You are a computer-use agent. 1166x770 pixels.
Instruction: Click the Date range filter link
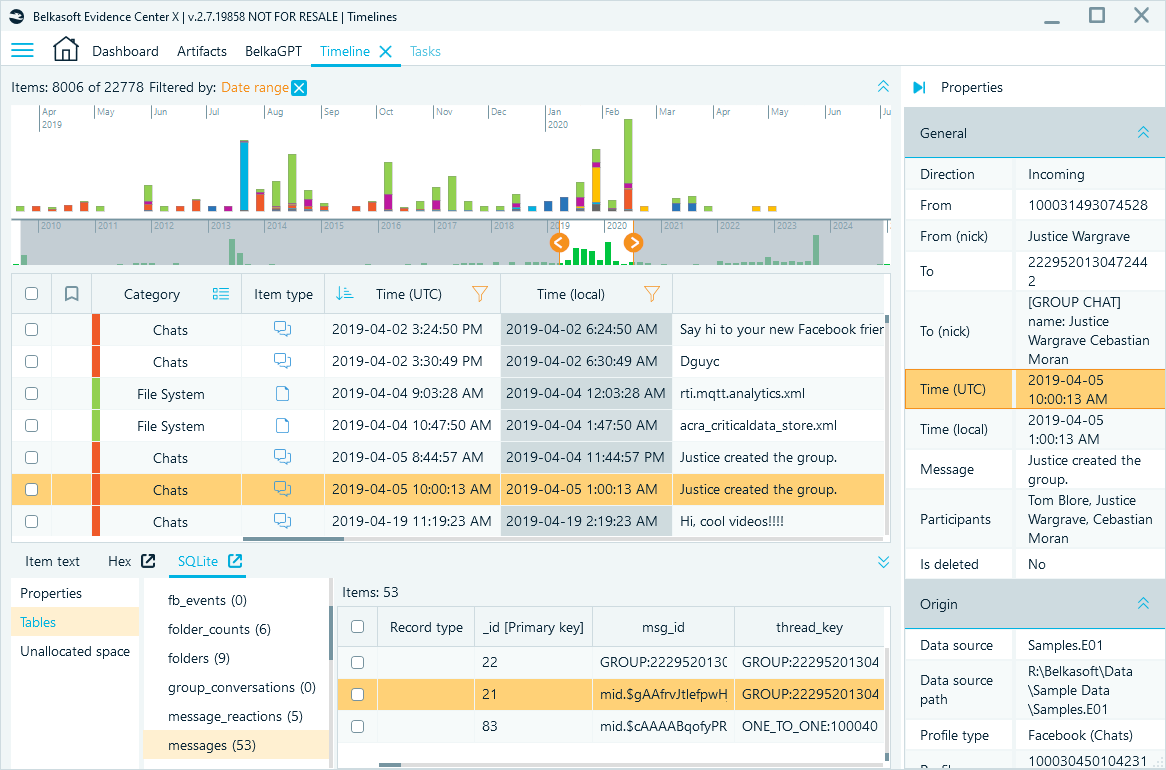click(x=255, y=88)
